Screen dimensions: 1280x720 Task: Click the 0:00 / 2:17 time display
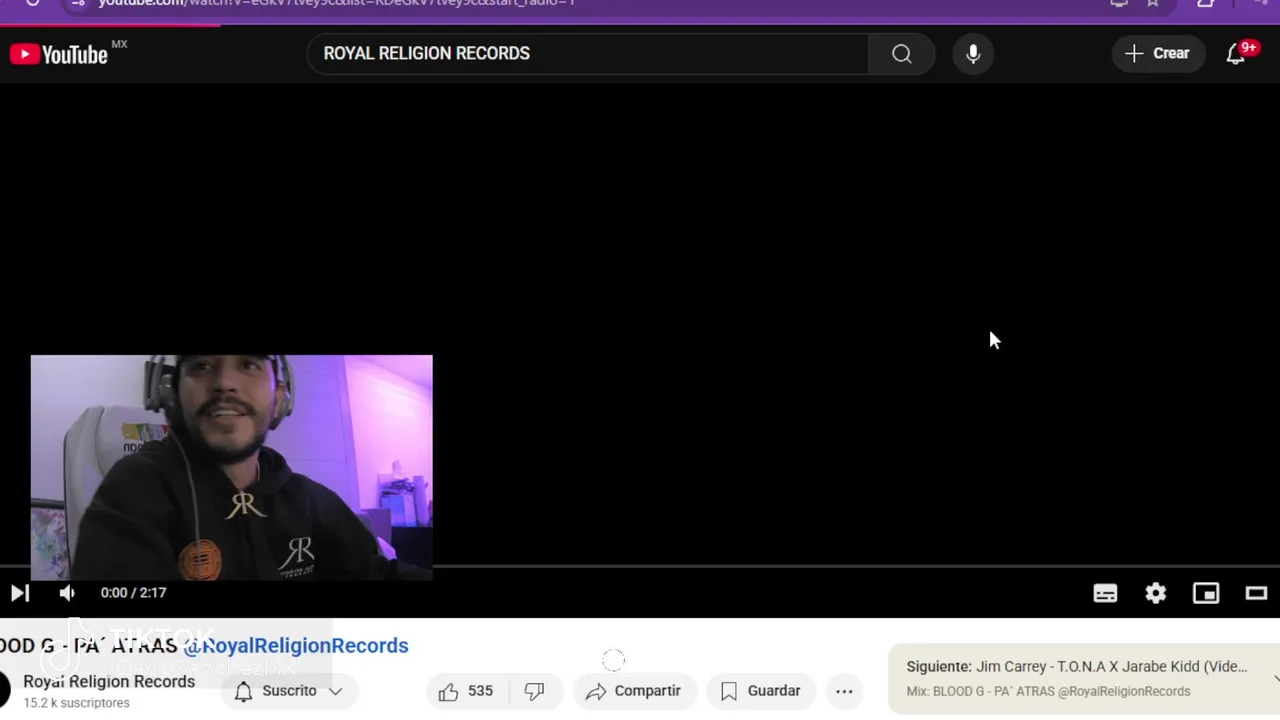pos(133,593)
